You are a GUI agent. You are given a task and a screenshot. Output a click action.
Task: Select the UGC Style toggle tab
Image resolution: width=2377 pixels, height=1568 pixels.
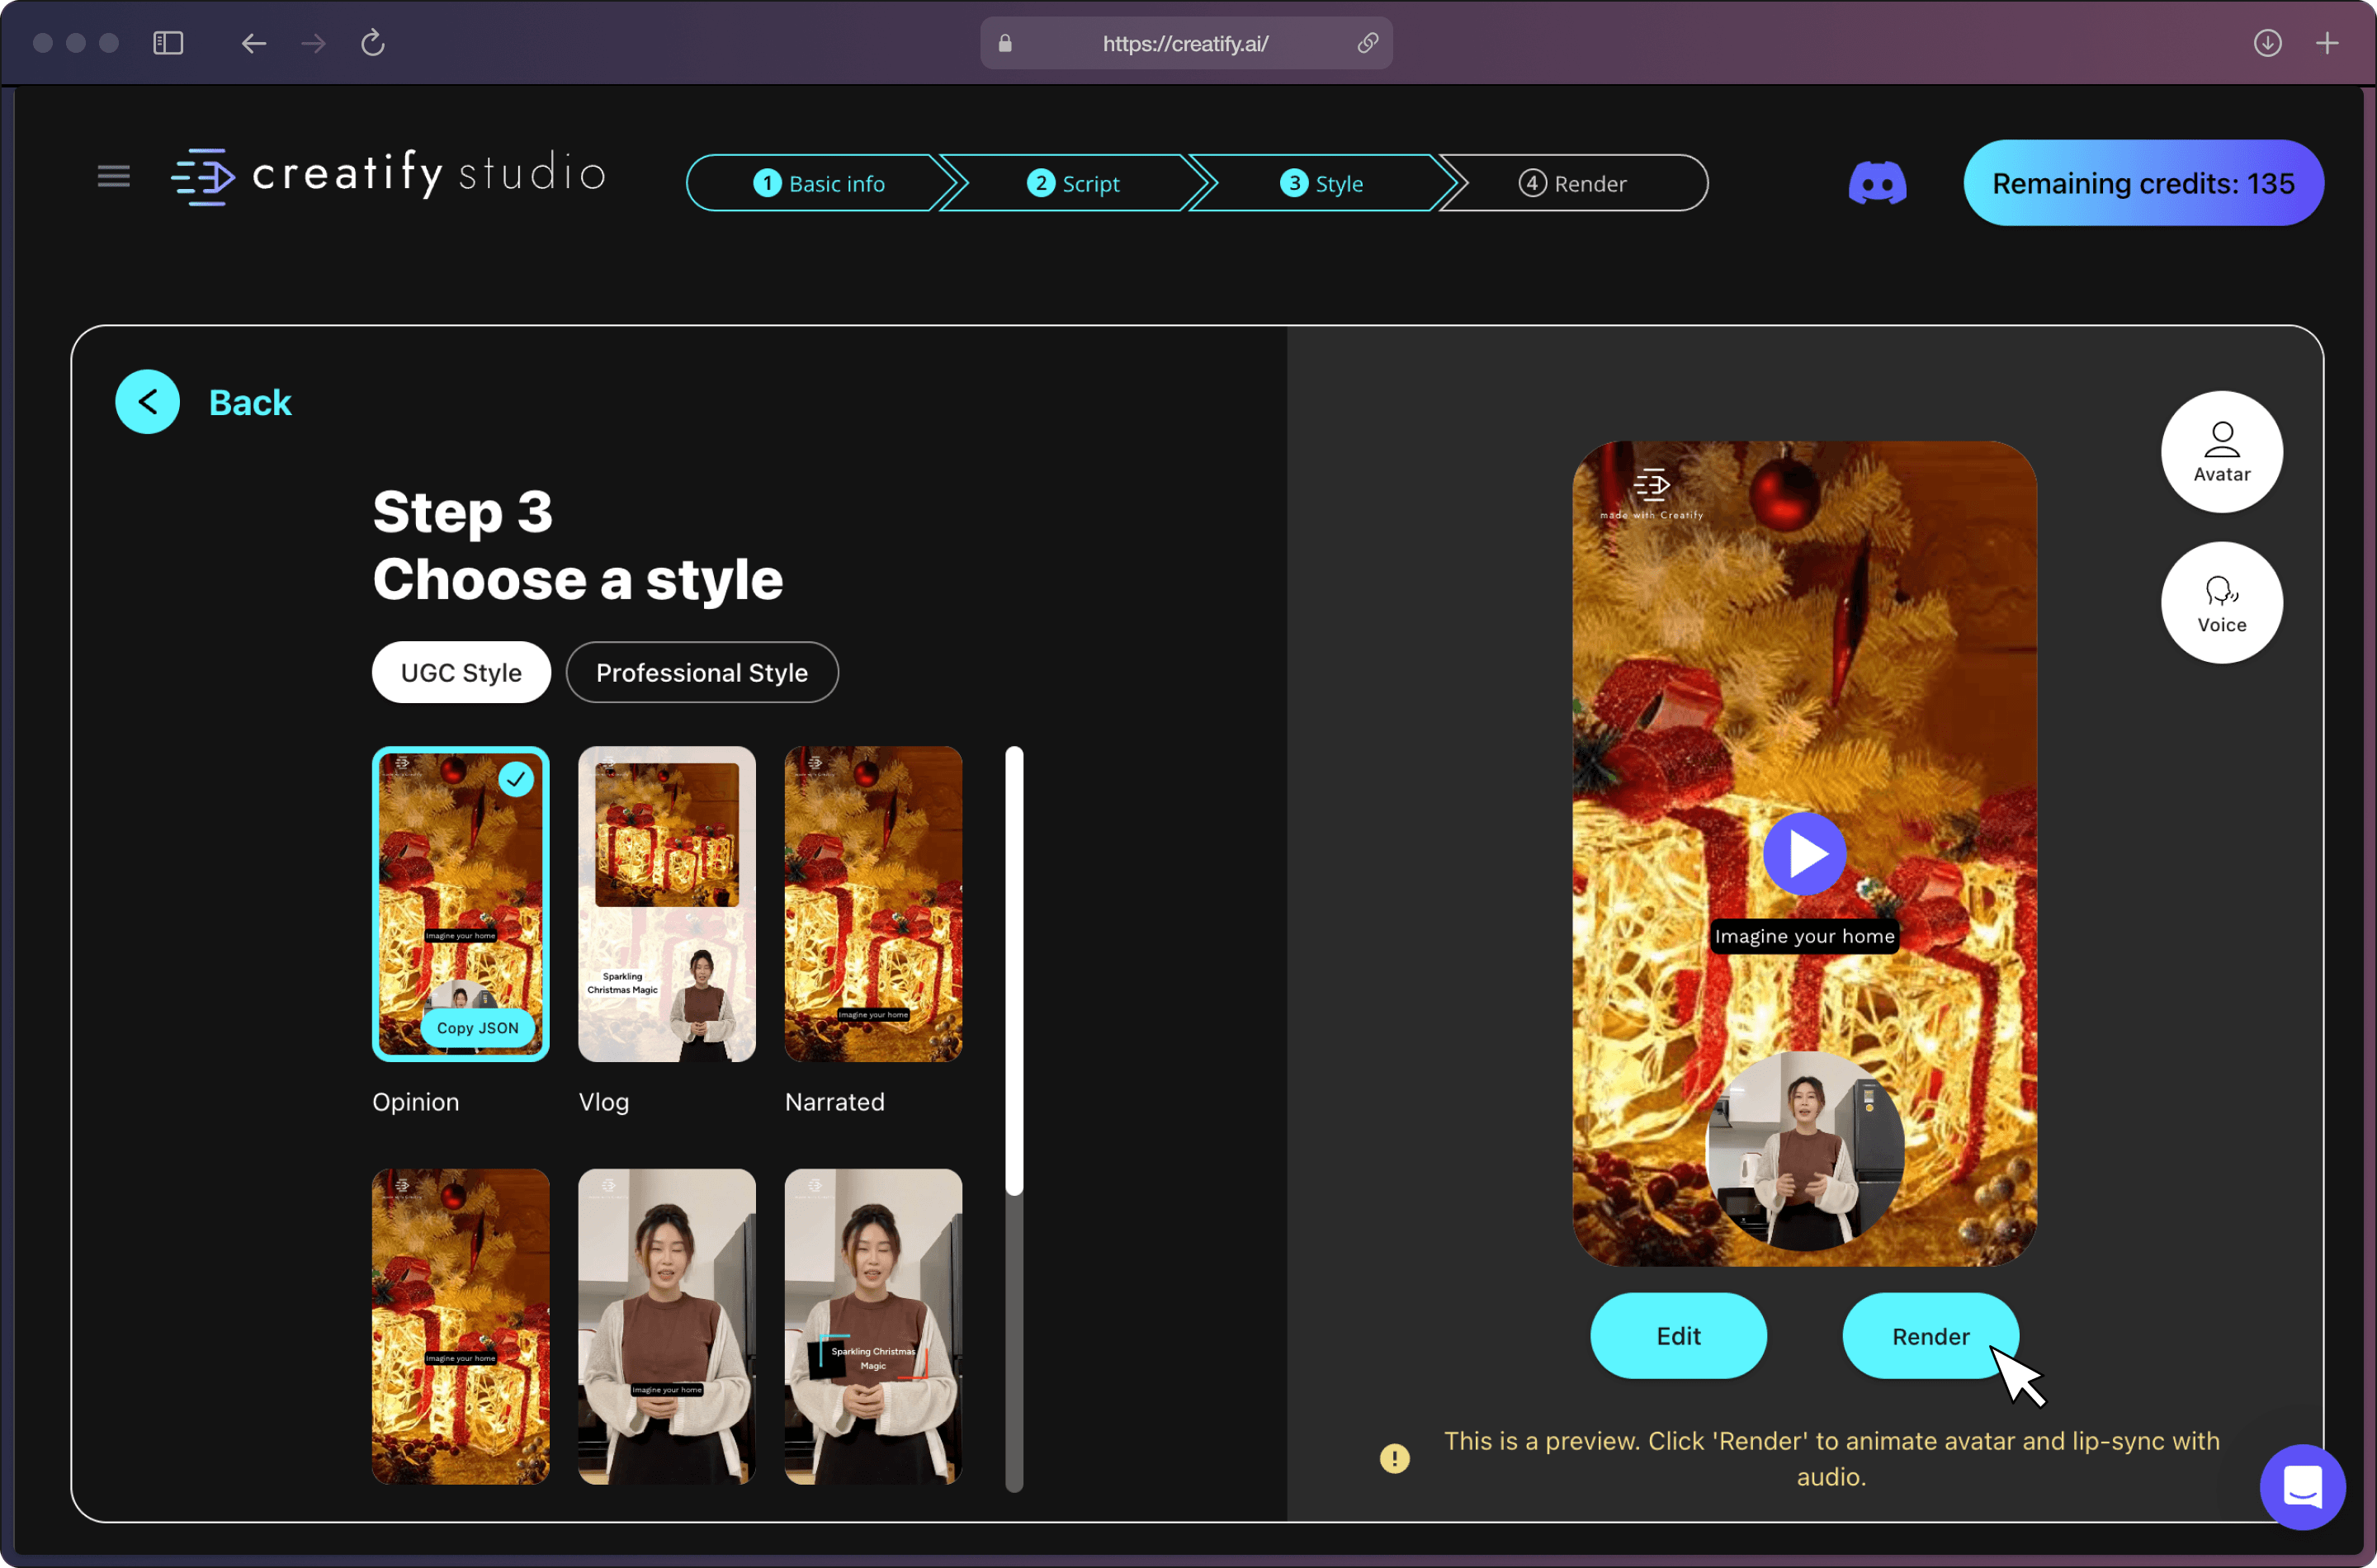tap(462, 672)
